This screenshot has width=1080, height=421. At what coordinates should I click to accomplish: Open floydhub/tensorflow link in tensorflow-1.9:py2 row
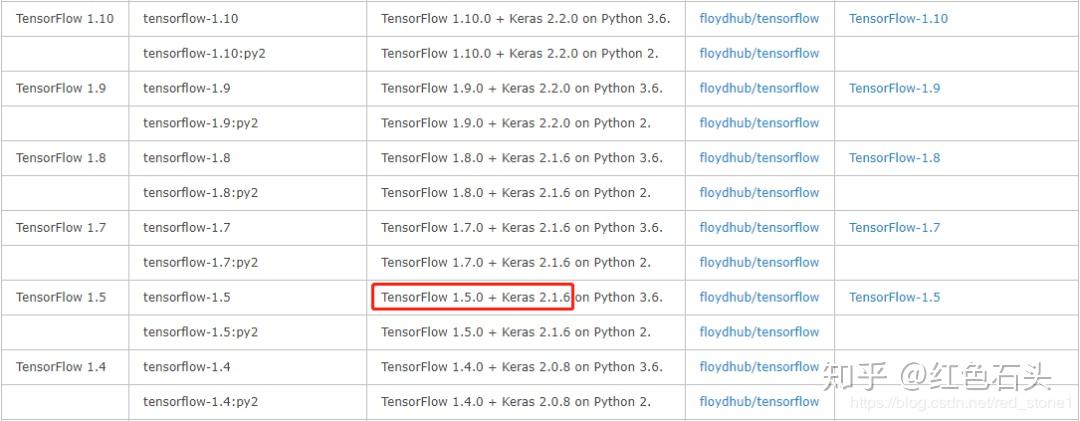759,123
